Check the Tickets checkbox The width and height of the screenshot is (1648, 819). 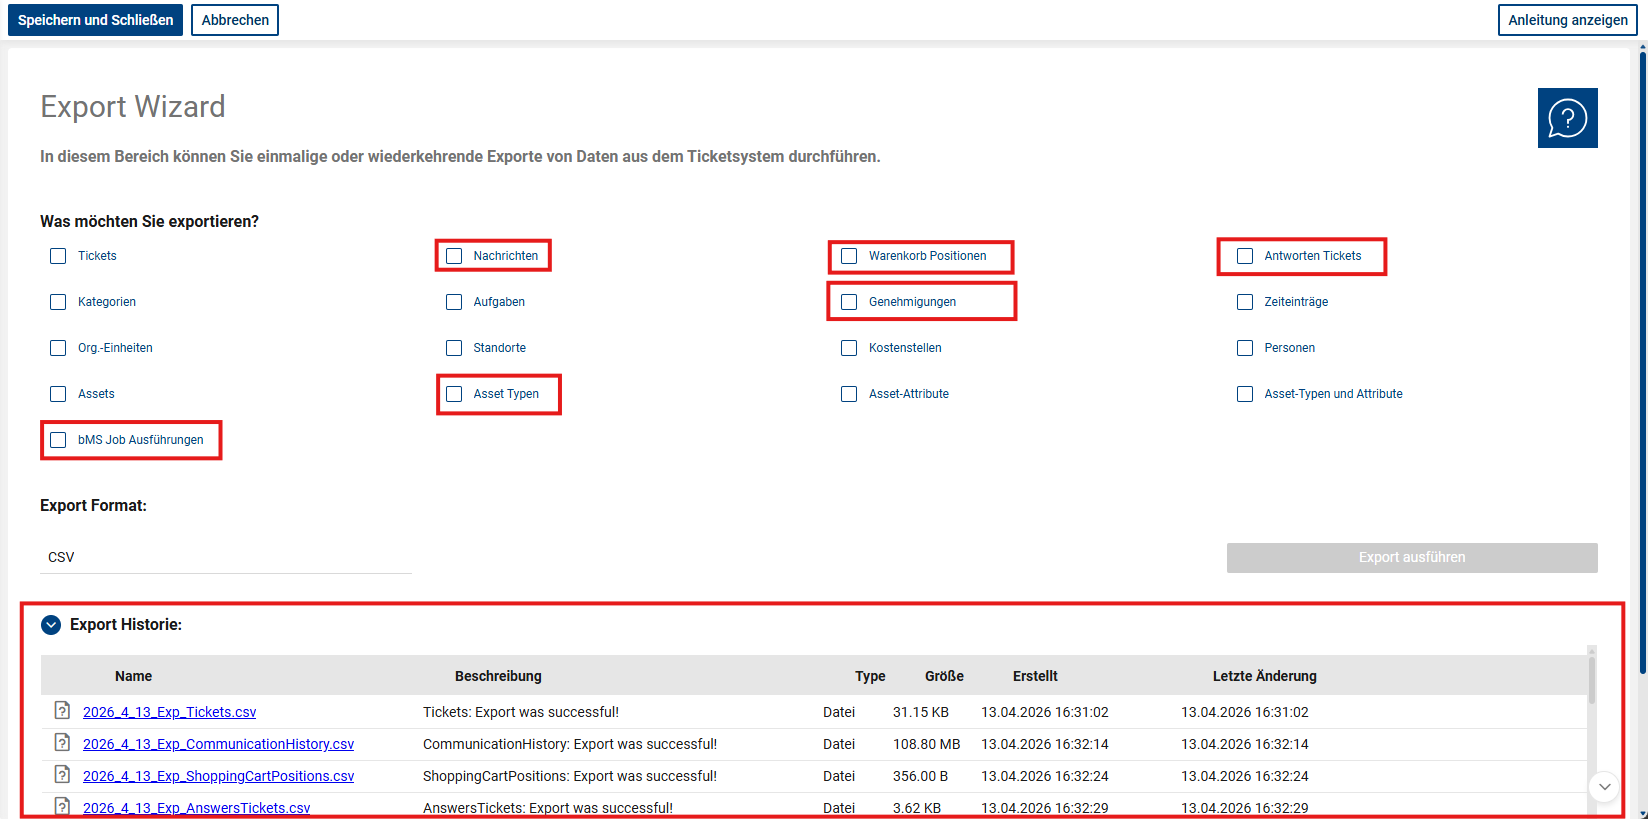tap(58, 256)
